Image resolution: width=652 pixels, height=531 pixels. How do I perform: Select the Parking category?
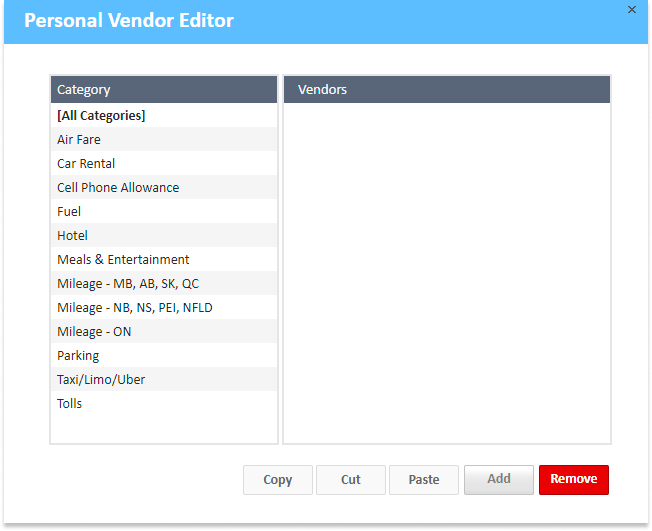point(78,356)
